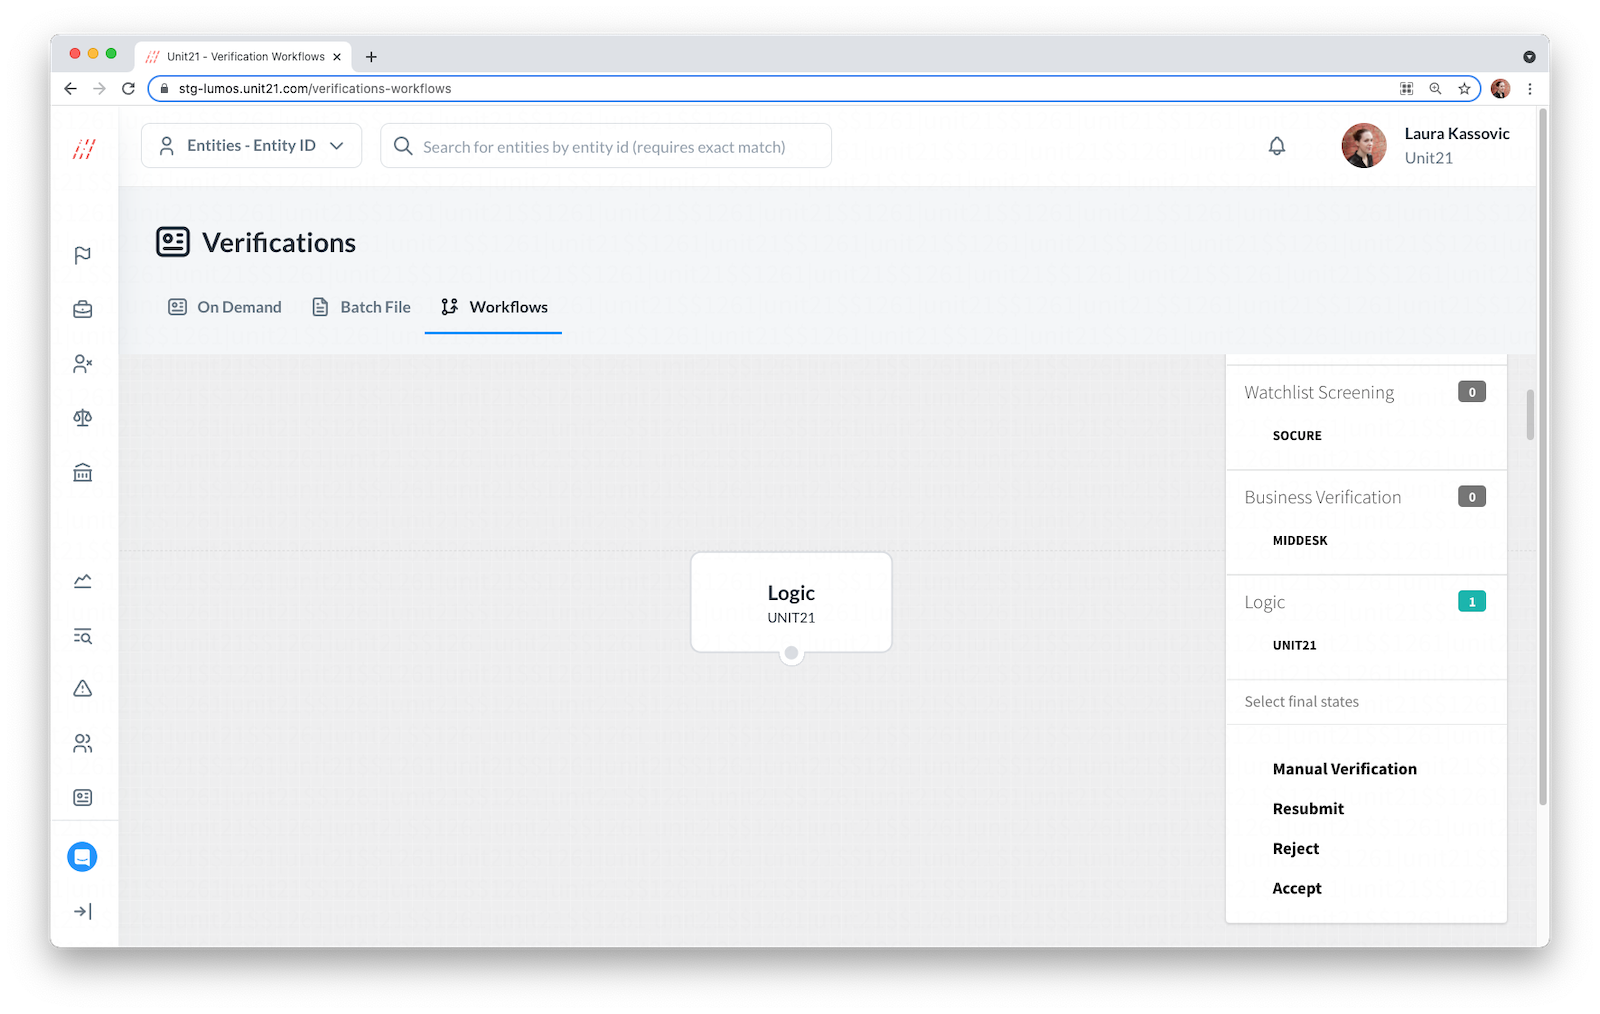The height and width of the screenshot is (1014, 1600).
Task: Select the UNIT21 logic block in the panel
Action: point(1294,646)
